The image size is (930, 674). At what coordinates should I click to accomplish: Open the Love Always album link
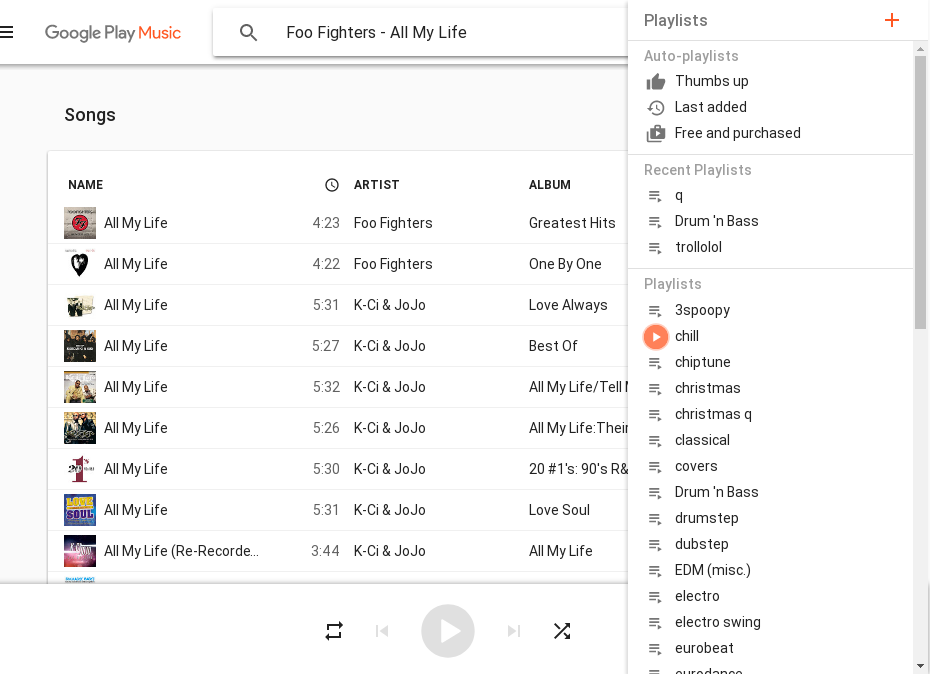pyautogui.click(x=568, y=304)
